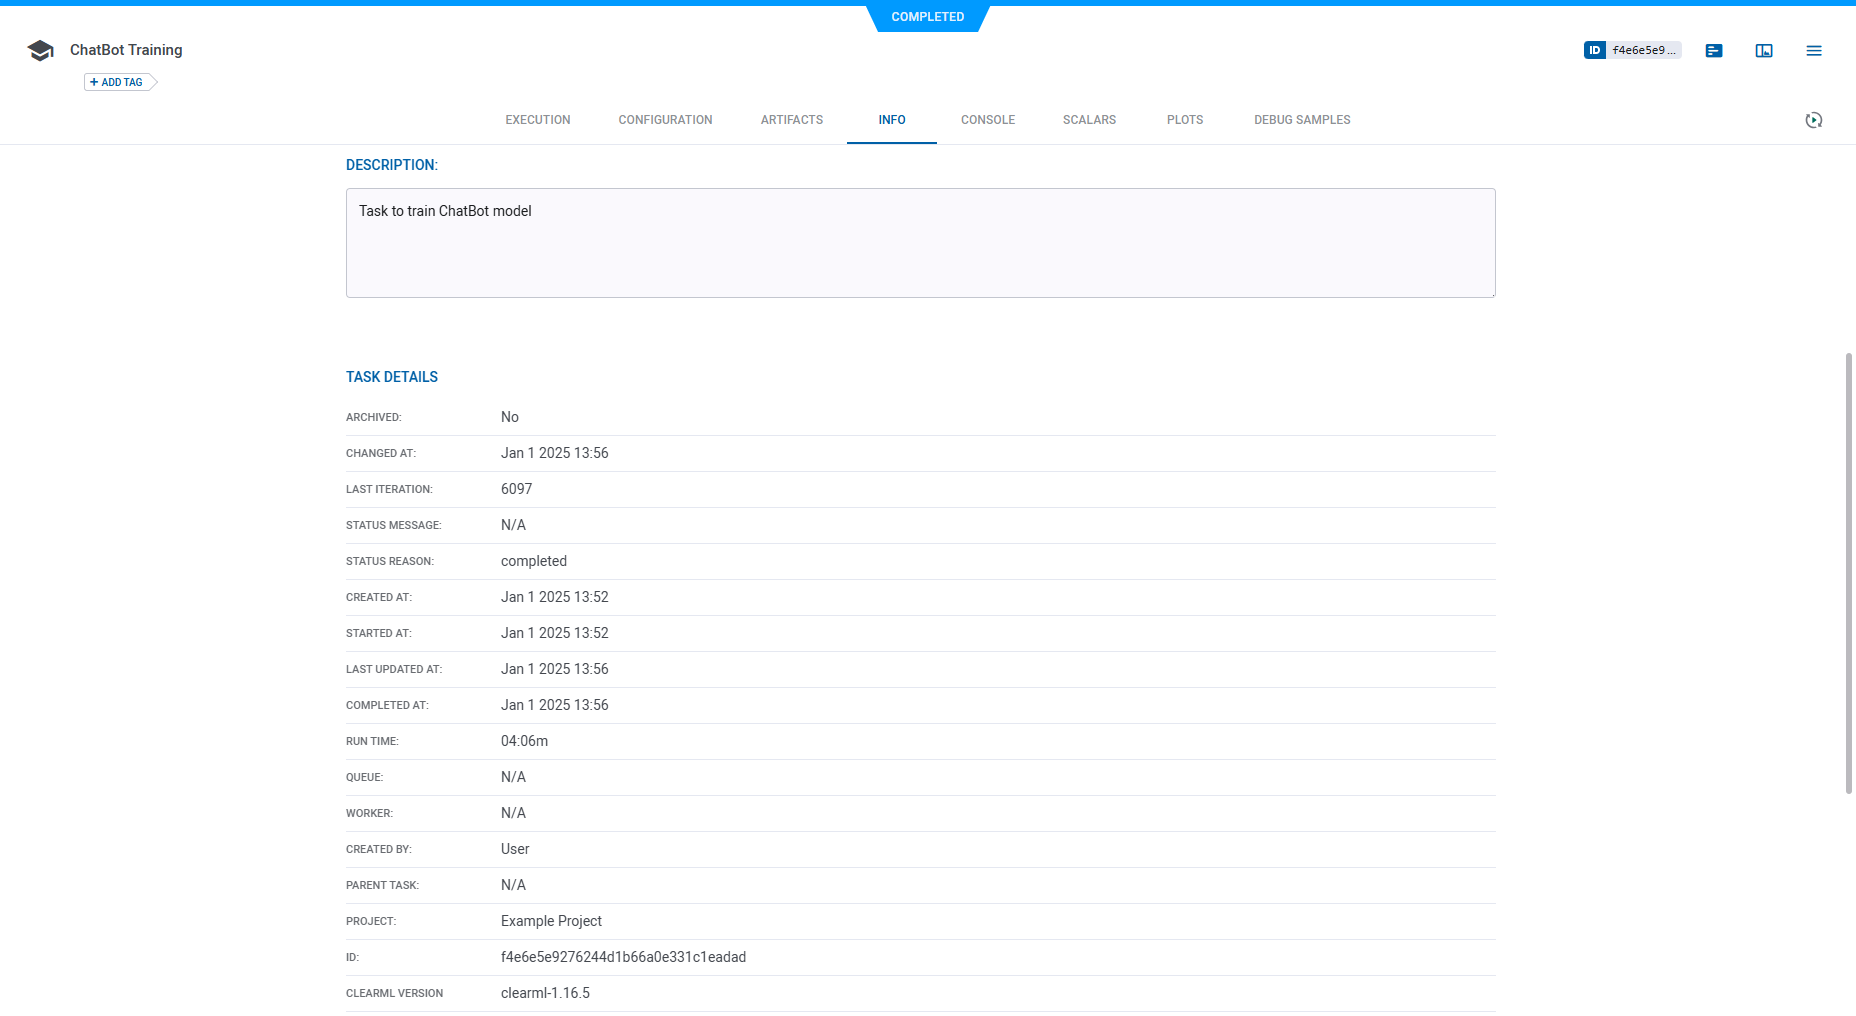
Task: Open the DEBUG SAMPLES tab
Action: pyautogui.click(x=1301, y=119)
